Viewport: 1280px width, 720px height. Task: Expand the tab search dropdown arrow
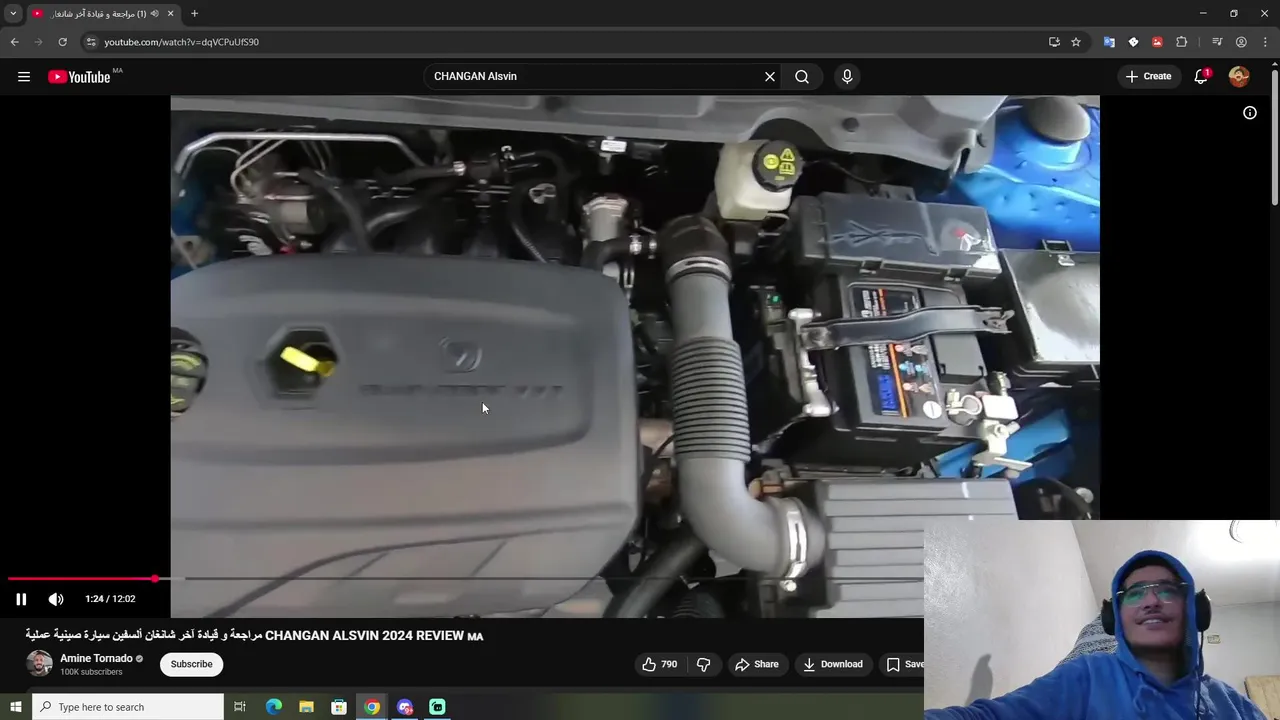[x=13, y=14]
